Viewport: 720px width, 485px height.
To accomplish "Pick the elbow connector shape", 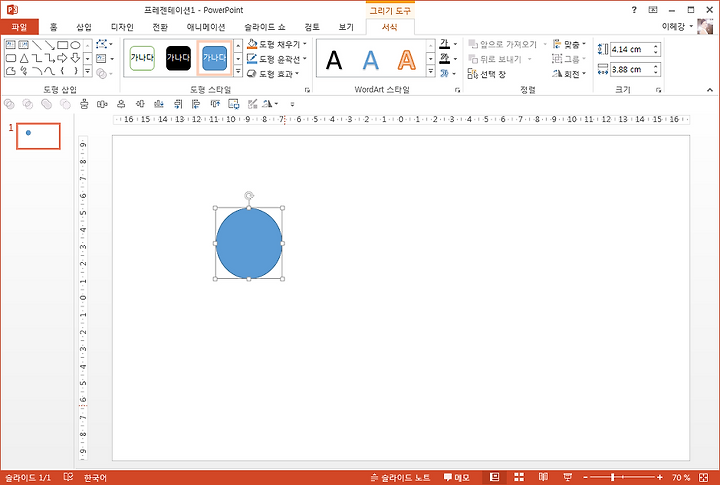I will click(x=37, y=58).
